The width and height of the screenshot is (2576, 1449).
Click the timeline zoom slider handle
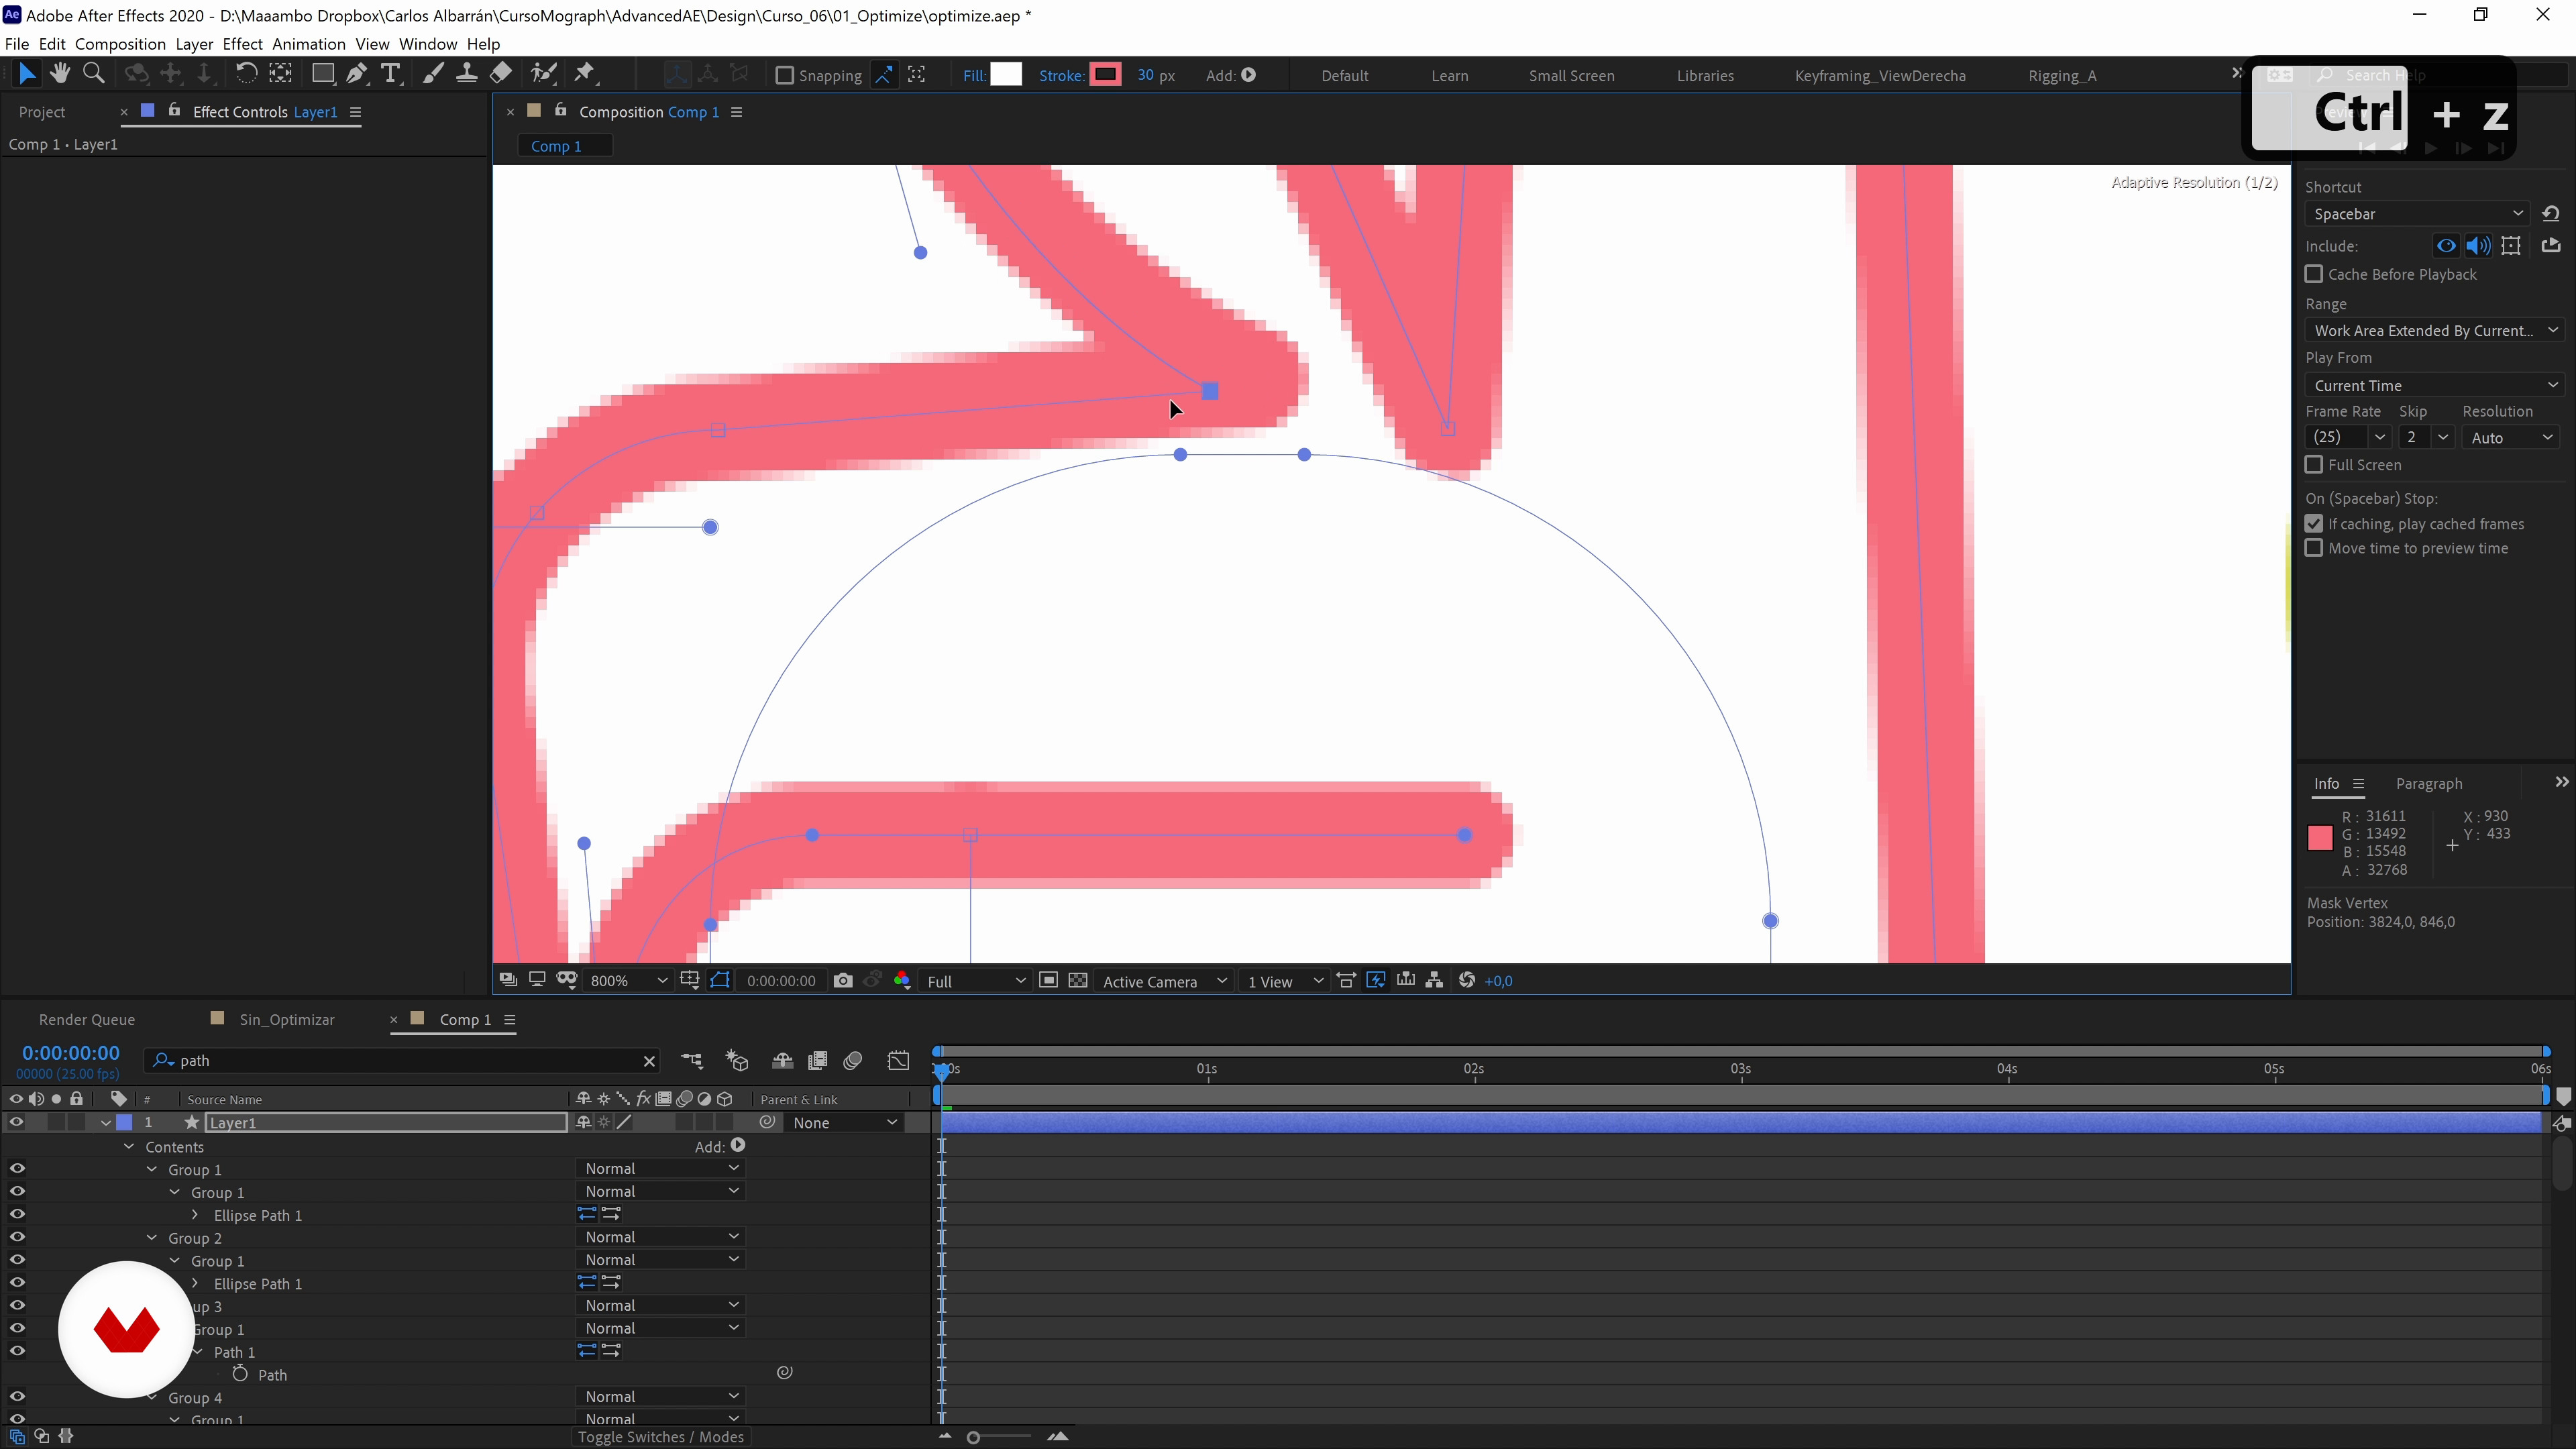tap(973, 1437)
